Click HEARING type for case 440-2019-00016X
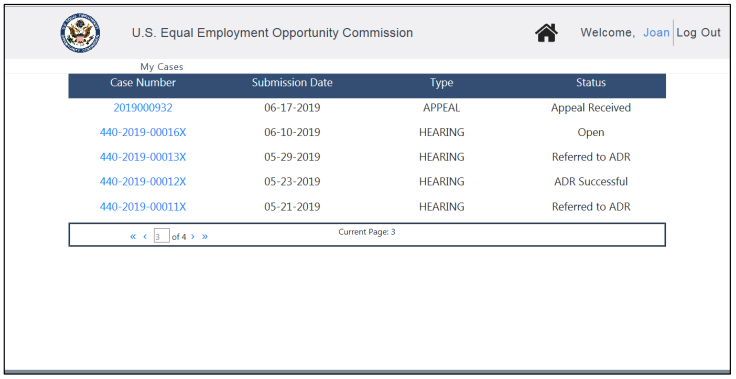This screenshot has width=736, height=379. 442,132
